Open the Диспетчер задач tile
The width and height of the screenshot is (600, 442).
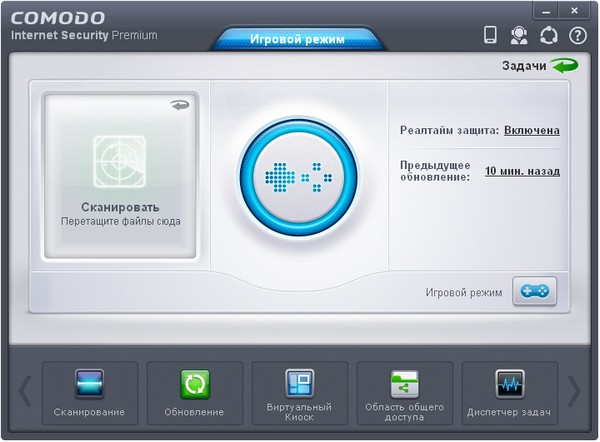510,393
